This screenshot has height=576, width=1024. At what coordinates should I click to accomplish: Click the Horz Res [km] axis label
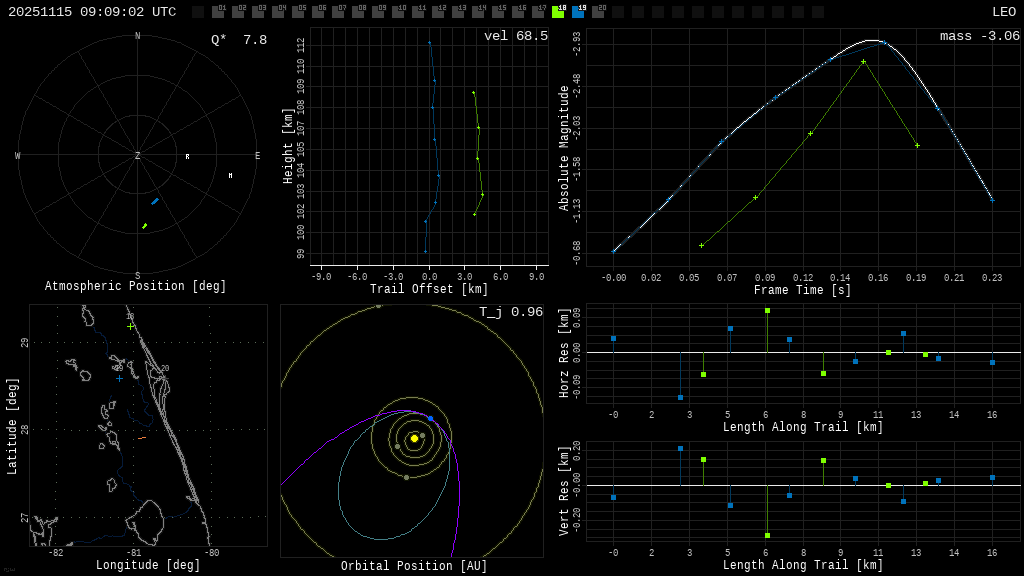coord(564,353)
